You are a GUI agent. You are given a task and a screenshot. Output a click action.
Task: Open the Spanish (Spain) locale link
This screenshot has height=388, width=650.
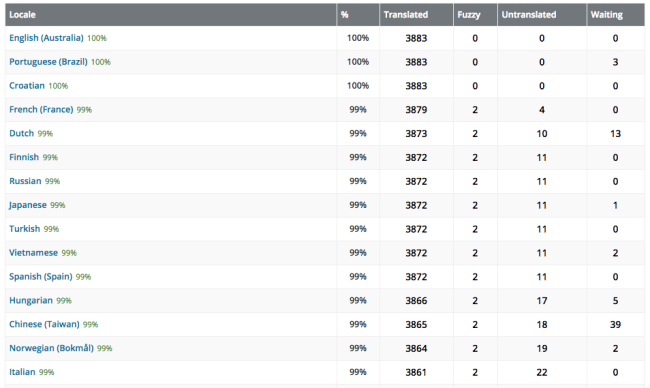(x=41, y=276)
